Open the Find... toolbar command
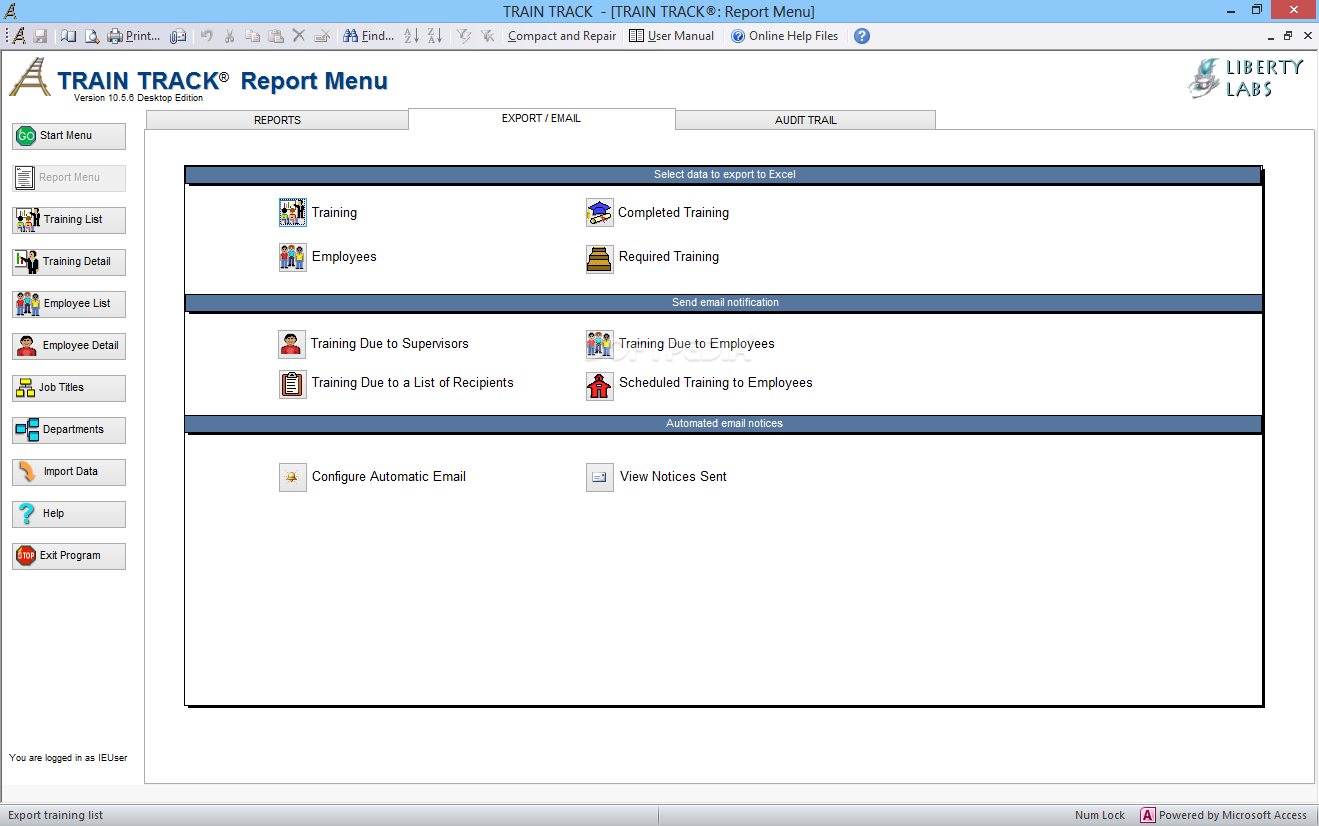Image resolution: width=1319 pixels, height=826 pixels. pyautogui.click(x=369, y=36)
